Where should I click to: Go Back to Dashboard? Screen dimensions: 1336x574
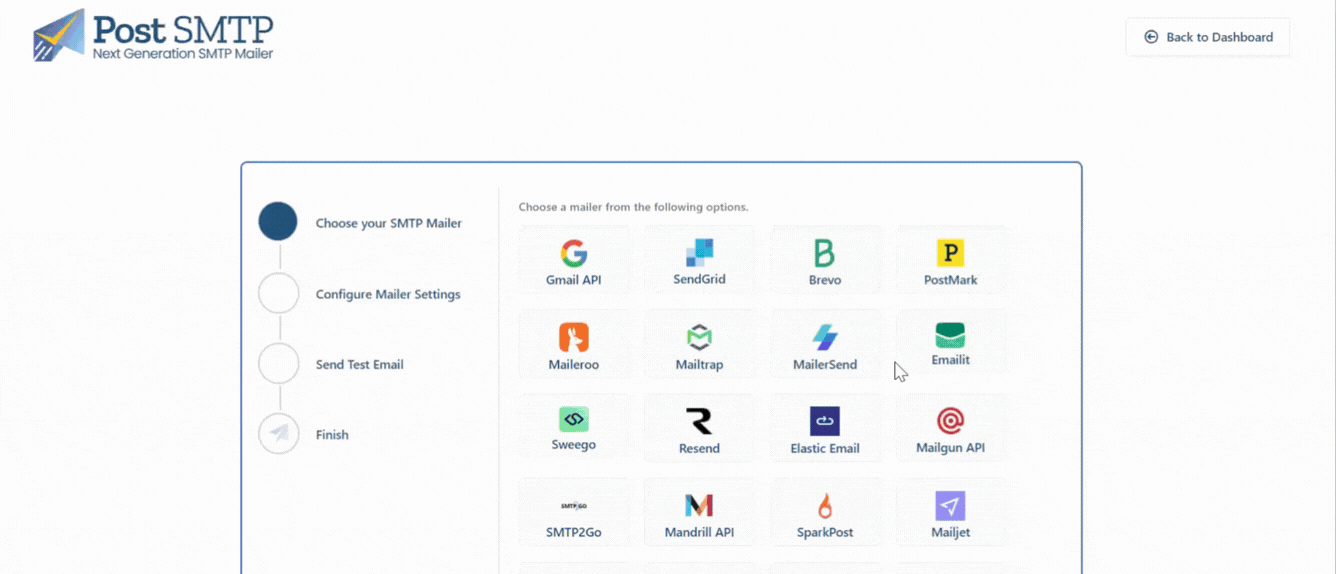click(x=1208, y=37)
